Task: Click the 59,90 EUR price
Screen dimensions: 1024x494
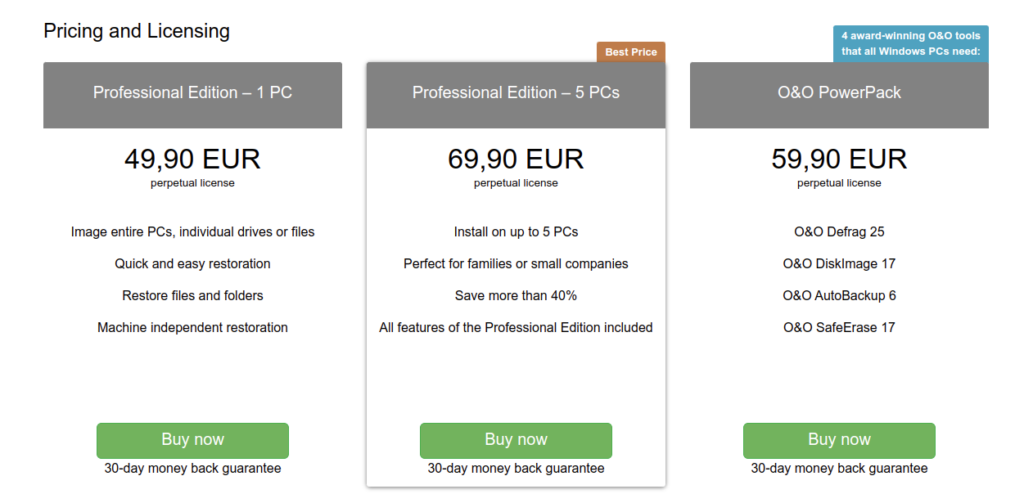Action: (839, 159)
